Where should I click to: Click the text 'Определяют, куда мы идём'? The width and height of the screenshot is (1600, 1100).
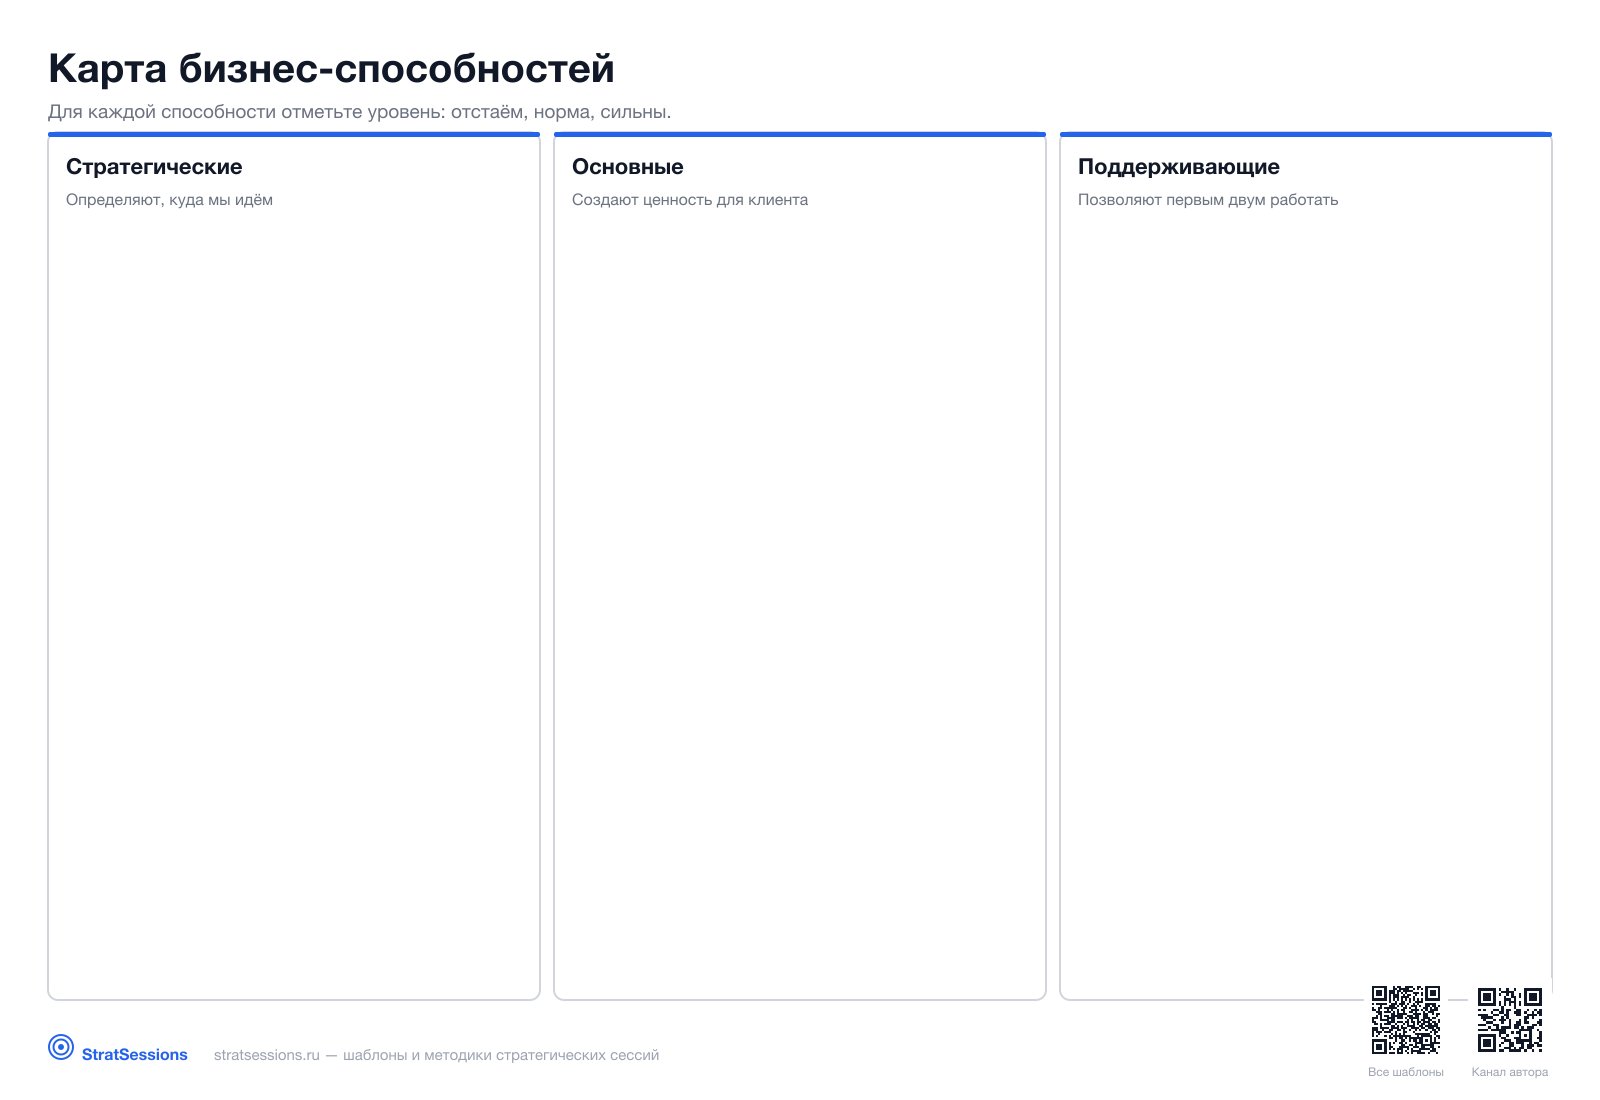(x=169, y=200)
